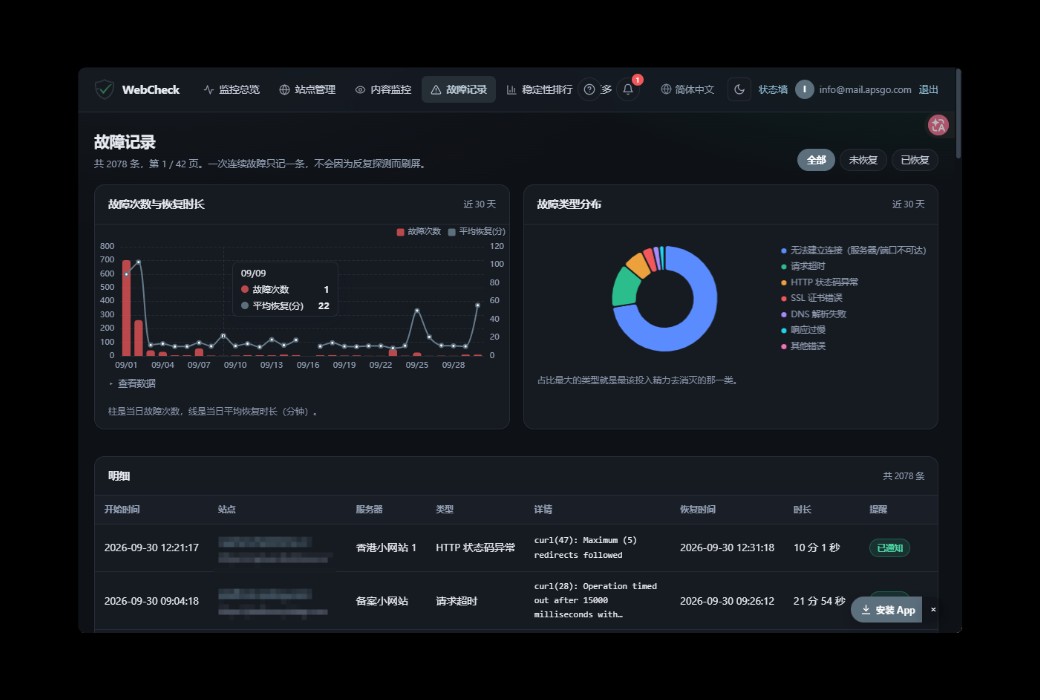Viewport: 1040px width, 700px height.
Task: Click start time 2026-09-30 09:04:18
Action: coord(151,601)
